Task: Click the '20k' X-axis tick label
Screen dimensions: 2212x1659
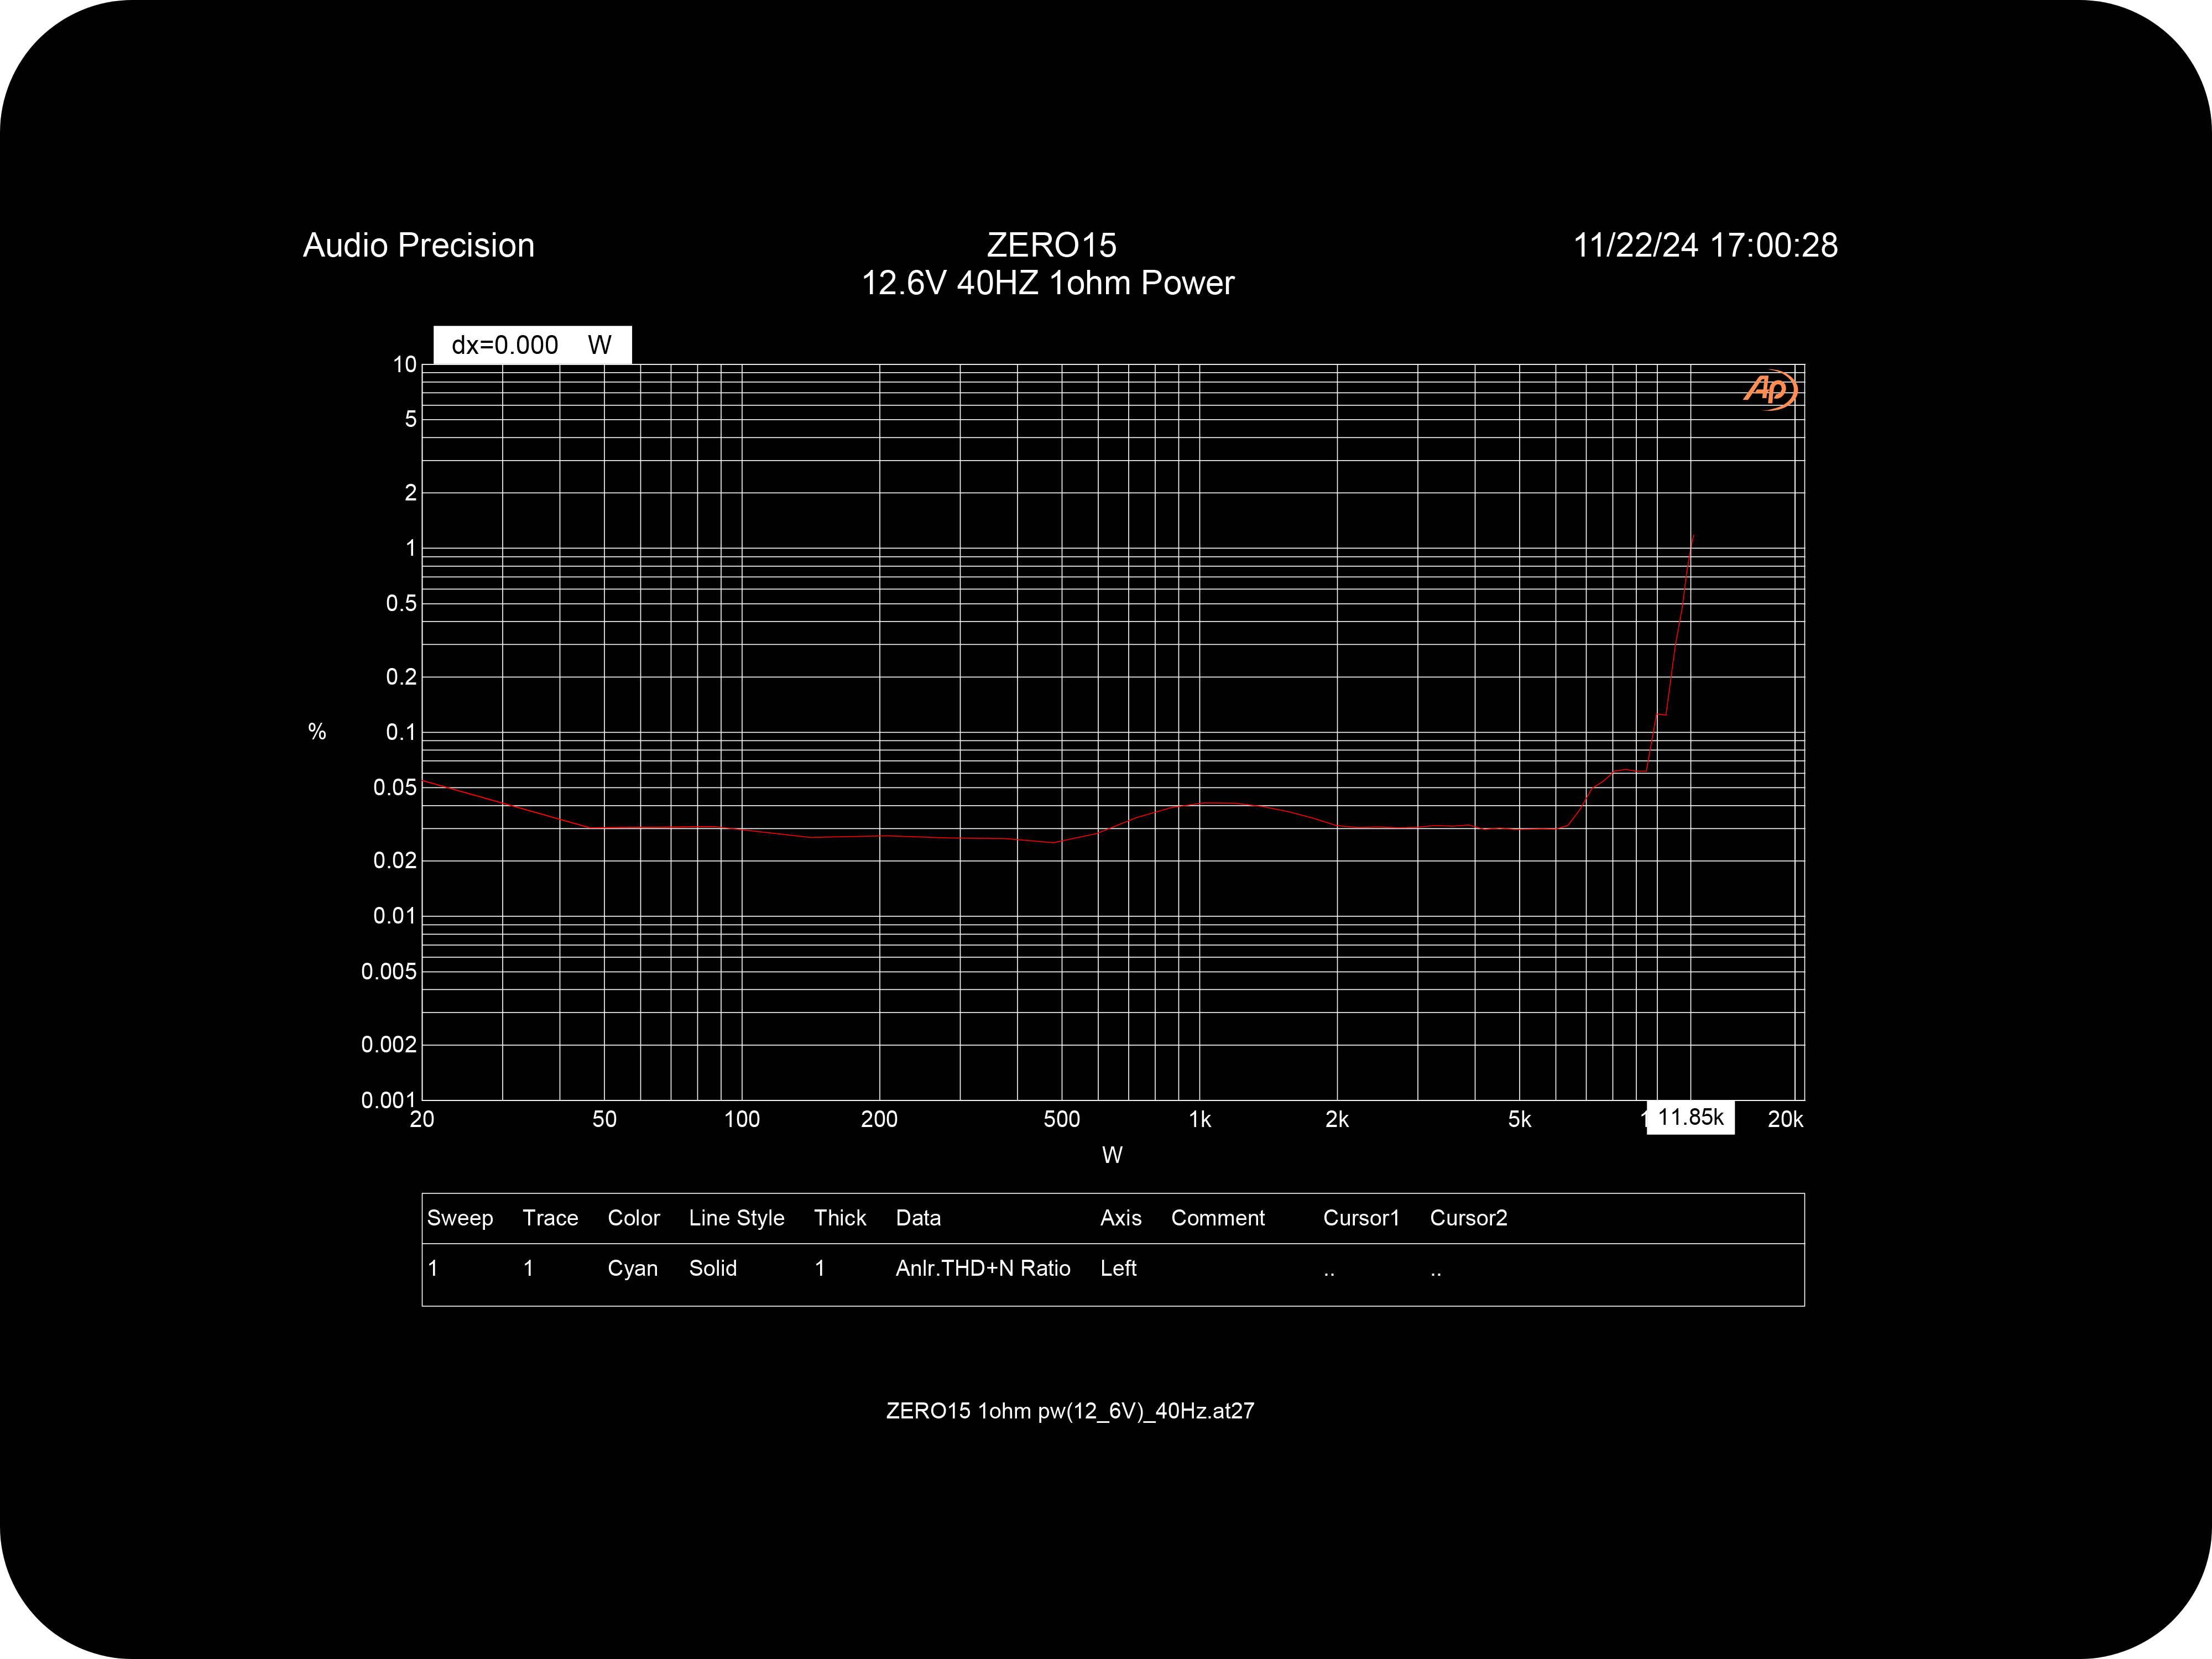Action: tap(1785, 1120)
